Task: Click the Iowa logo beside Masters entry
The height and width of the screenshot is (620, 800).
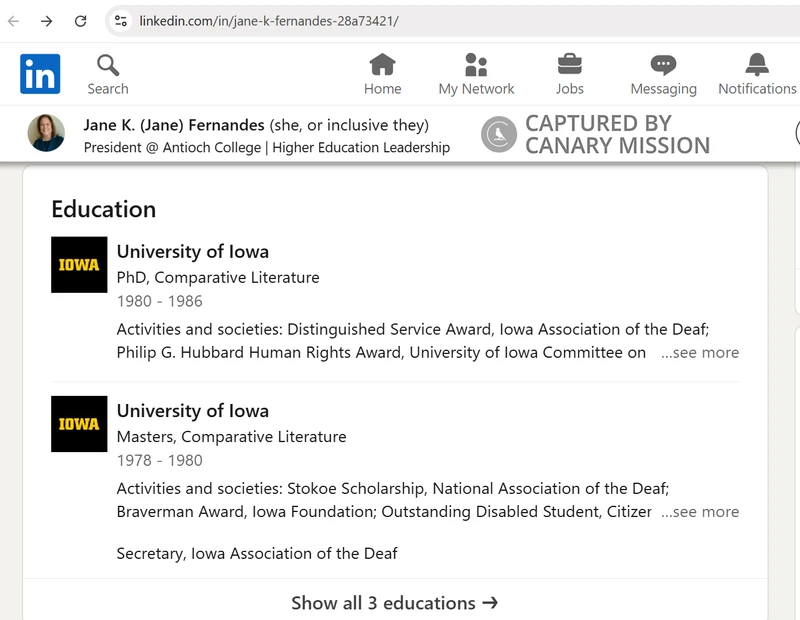Action: tap(79, 424)
